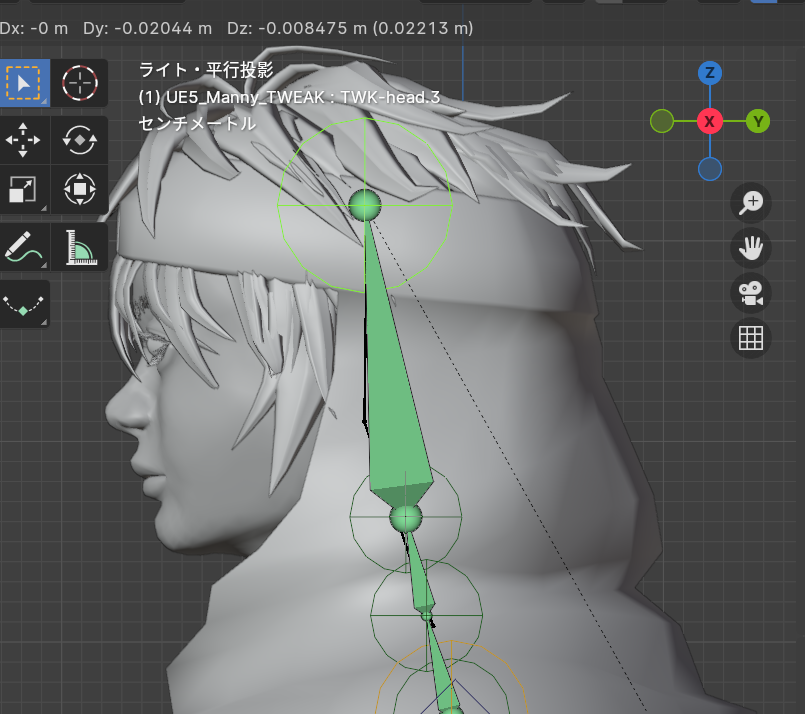
Task: Click the negative Z axis gizmo ball
Action: tap(710, 169)
